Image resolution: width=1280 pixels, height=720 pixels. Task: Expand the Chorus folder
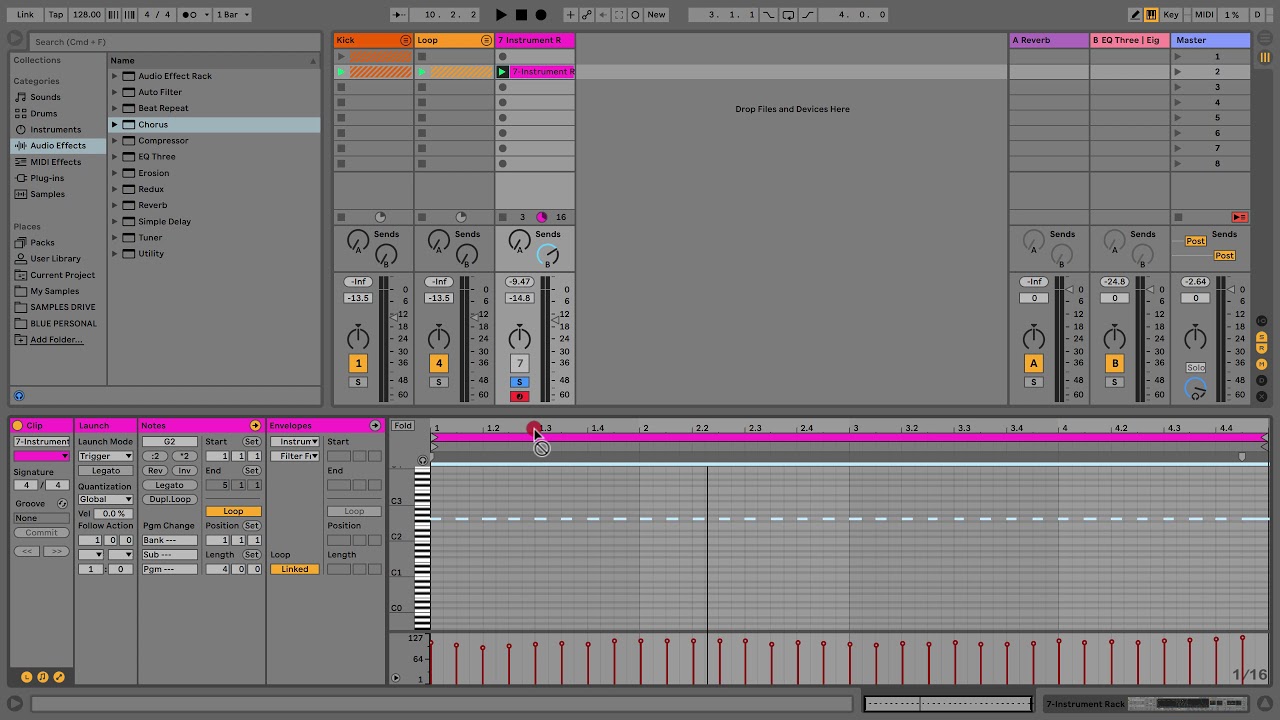click(x=114, y=124)
